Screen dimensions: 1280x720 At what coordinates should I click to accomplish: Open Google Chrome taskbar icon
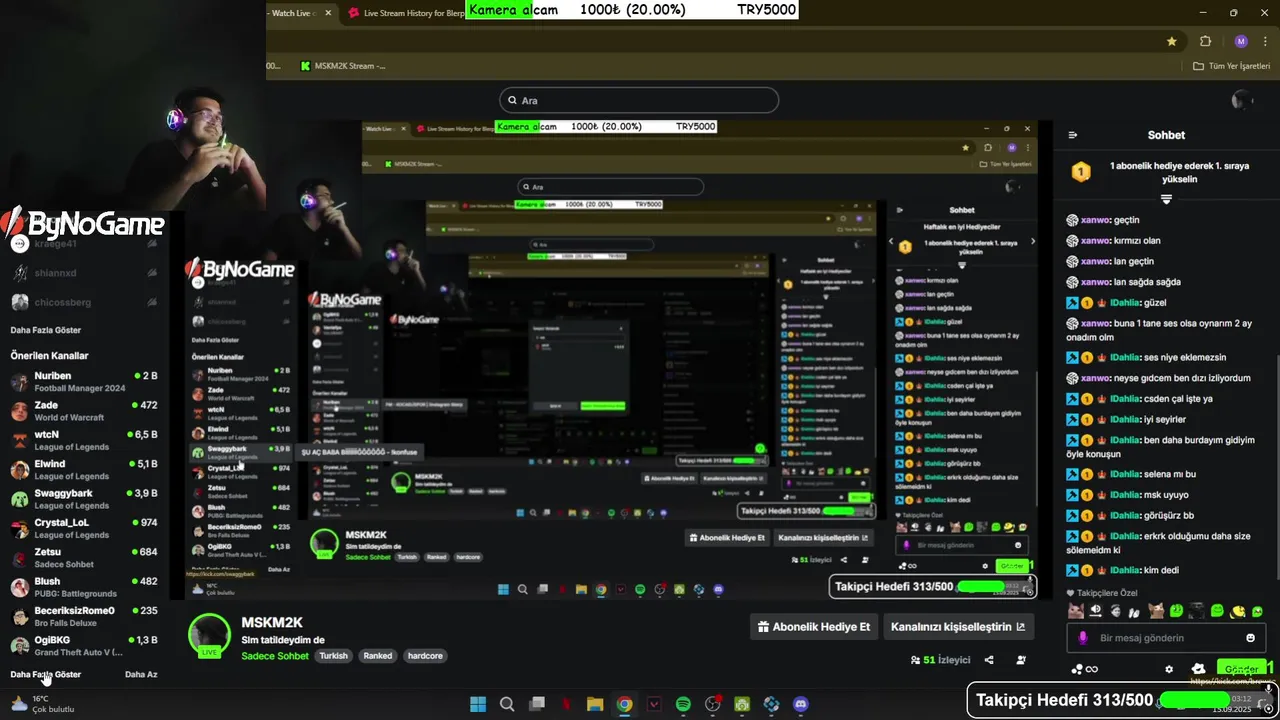coord(624,704)
